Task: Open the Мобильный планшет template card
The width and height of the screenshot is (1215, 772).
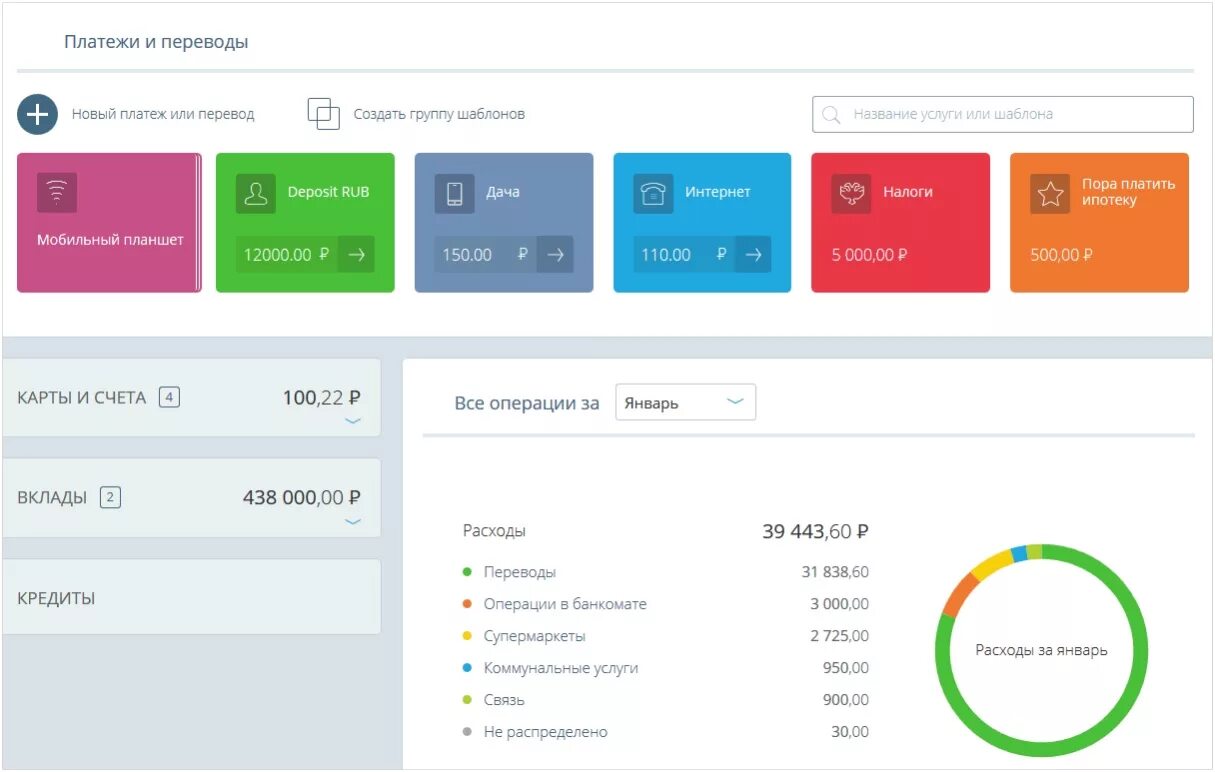Action: tap(109, 222)
